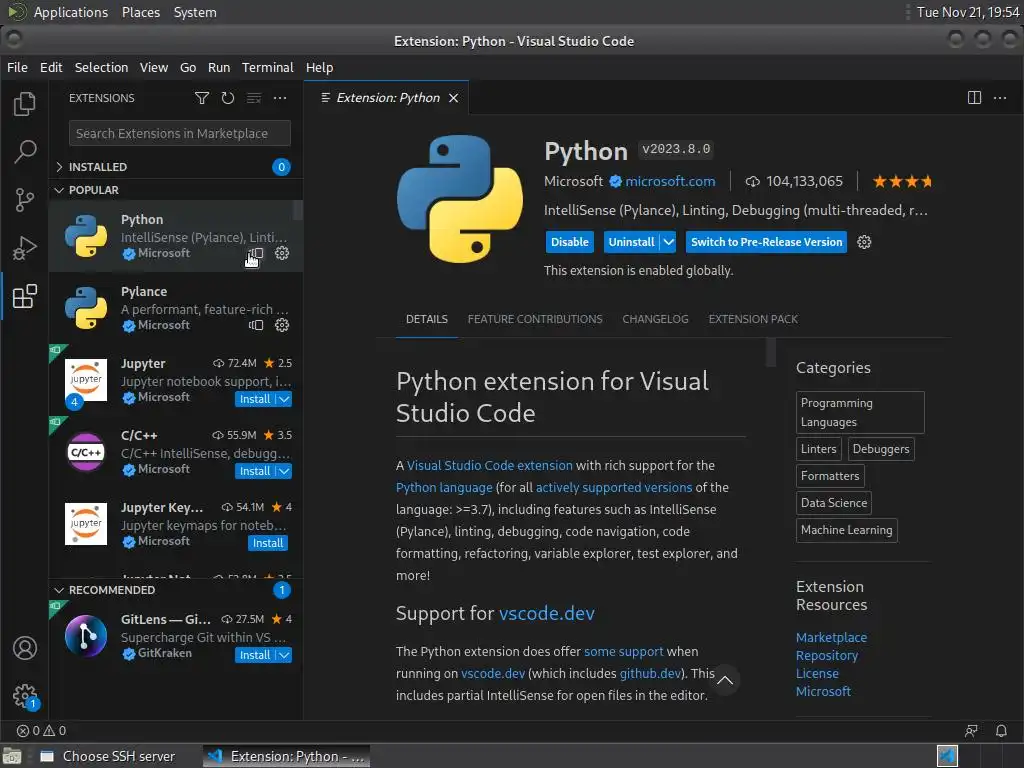
Task: Click the Python extension star rating
Action: pos(903,182)
